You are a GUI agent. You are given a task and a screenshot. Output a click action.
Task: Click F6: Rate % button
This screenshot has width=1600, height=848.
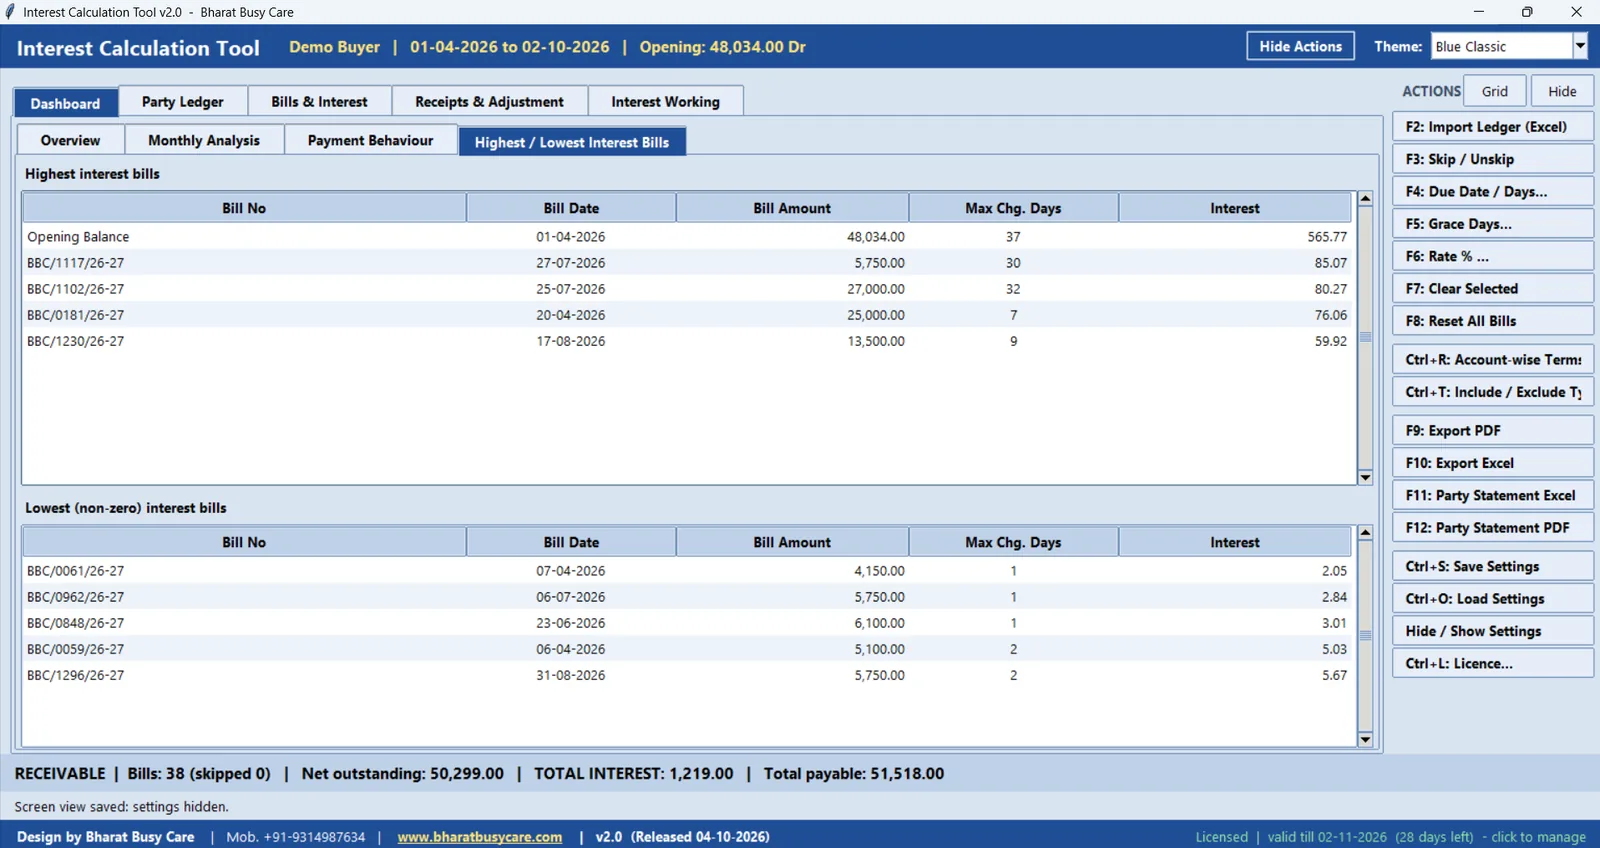pyautogui.click(x=1493, y=256)
